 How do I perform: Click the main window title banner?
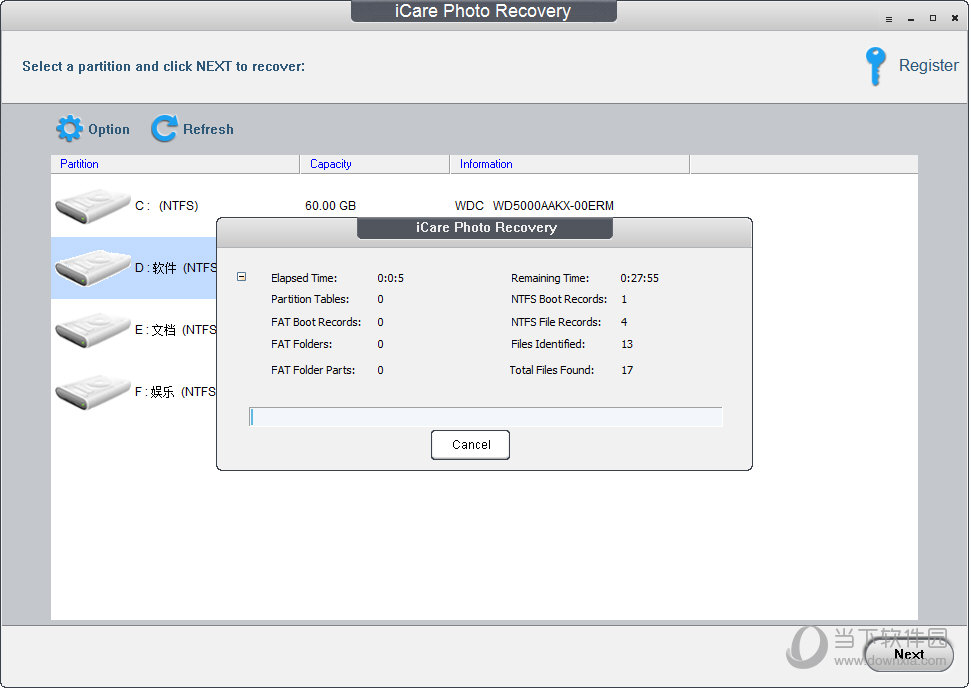(x=483, y=11)
